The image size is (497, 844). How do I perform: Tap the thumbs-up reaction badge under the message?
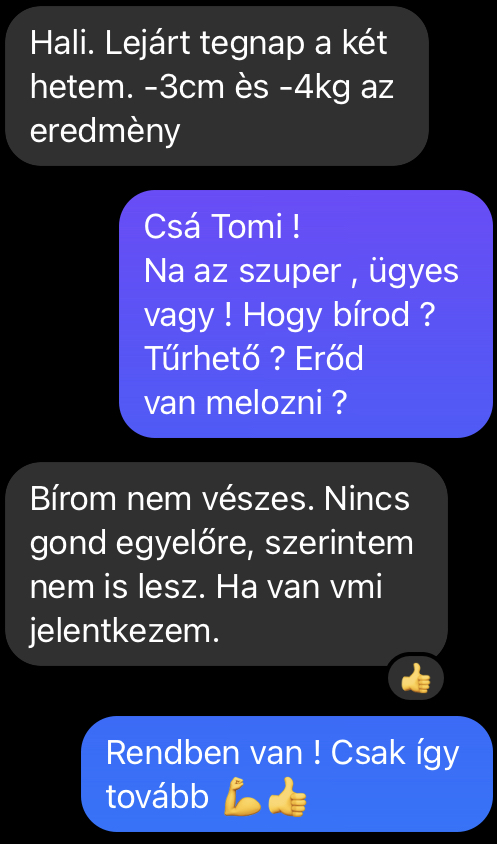click(416, 678)
